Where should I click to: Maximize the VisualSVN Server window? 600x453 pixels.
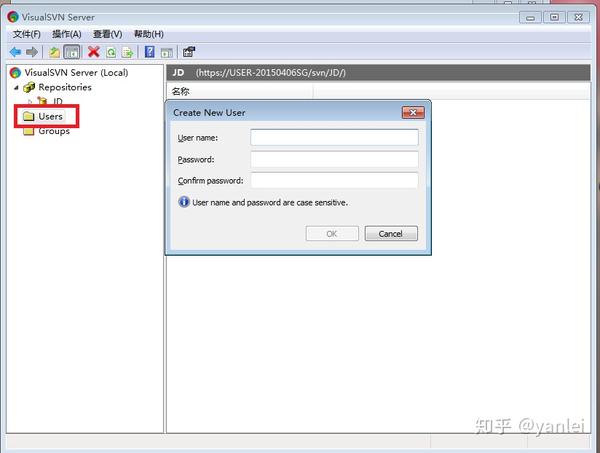pyautogui.click(x=554, y=17)
